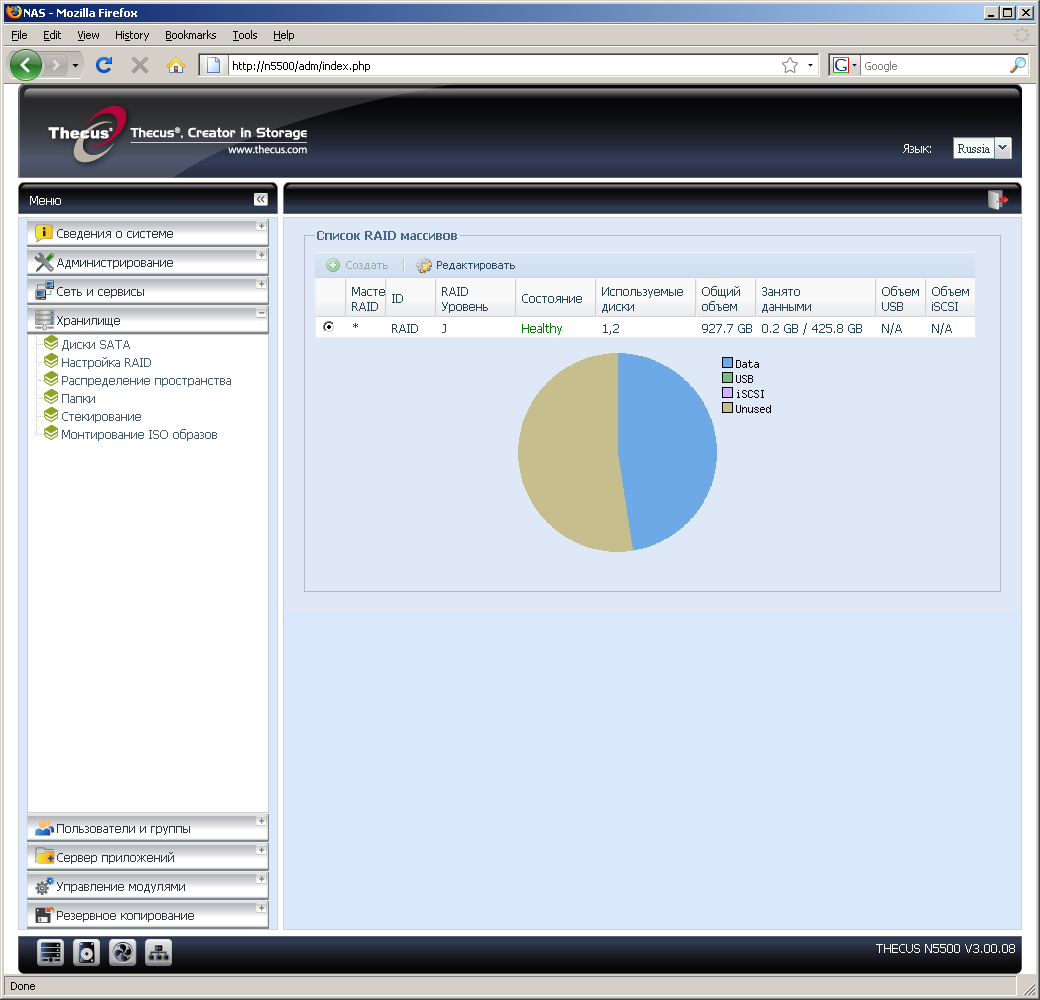1040x1000 pixels.
Task: Click the fan status icon in bottom bar
Action: click(x=122, y=953)
